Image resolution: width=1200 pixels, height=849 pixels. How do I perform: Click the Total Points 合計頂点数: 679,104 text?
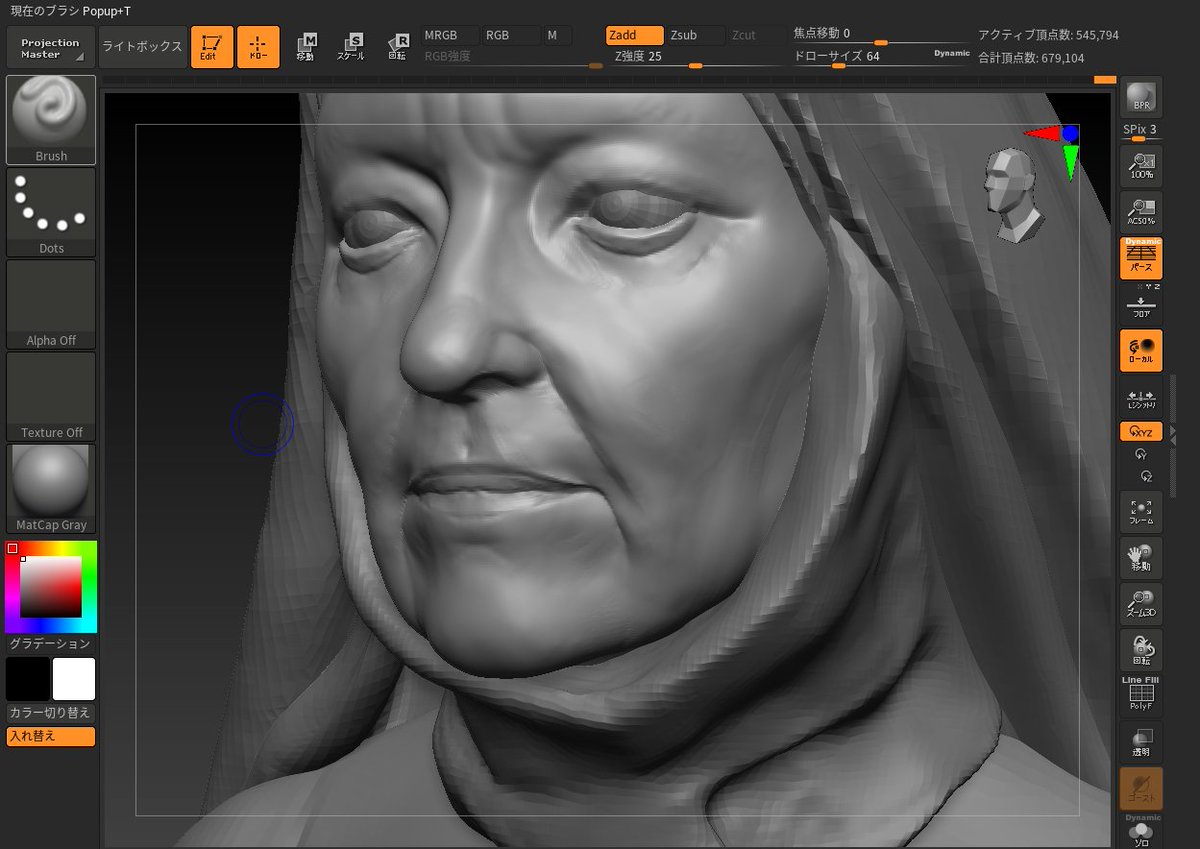pyautogui.click(x=1031, y=58)
